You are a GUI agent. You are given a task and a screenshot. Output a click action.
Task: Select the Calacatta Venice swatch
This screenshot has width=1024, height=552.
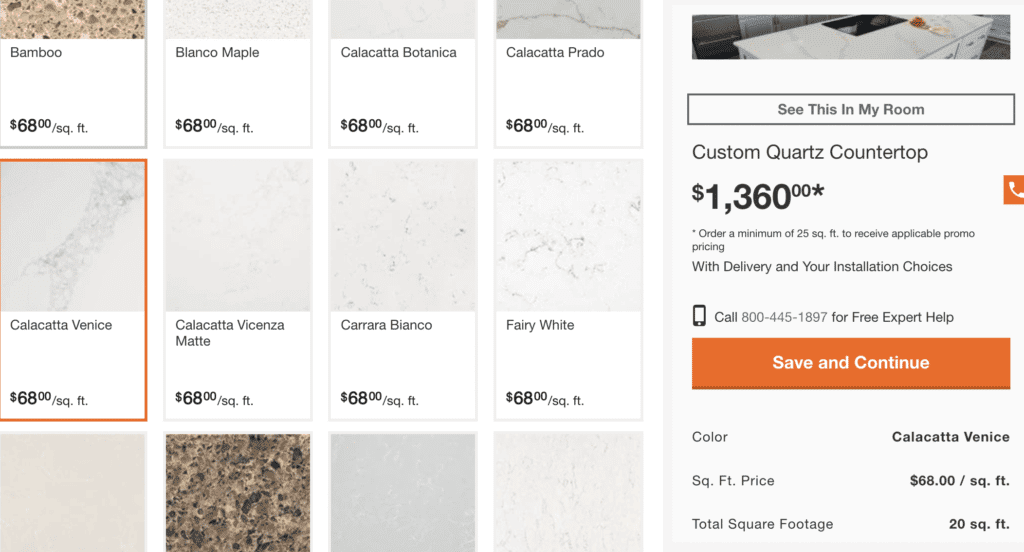[x=73, y=289]
